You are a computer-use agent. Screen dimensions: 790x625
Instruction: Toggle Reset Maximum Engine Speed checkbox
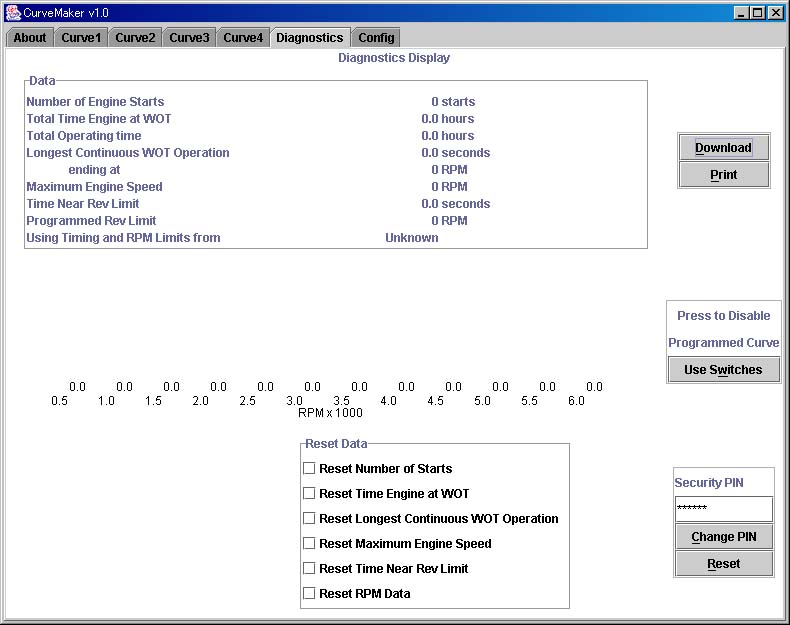tap(309, 543)
